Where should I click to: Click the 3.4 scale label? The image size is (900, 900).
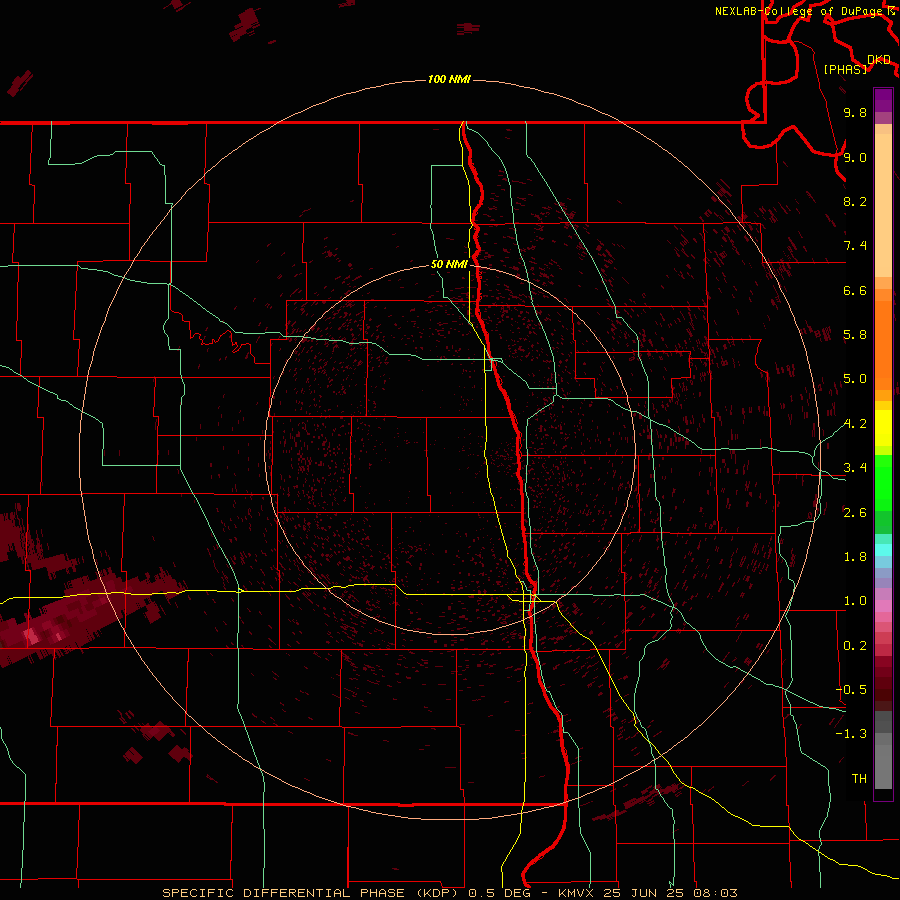pyautogui.click(x=855, y=468)
